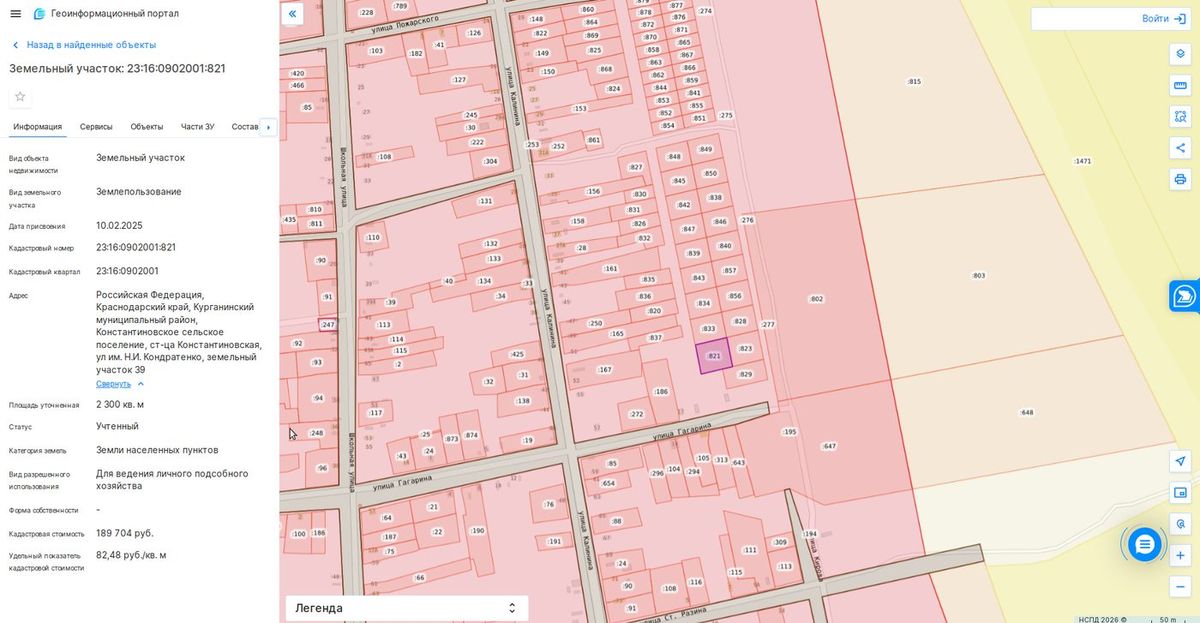Click the date value 10.02.2025

pyautogui.click(x=119, y=226)
